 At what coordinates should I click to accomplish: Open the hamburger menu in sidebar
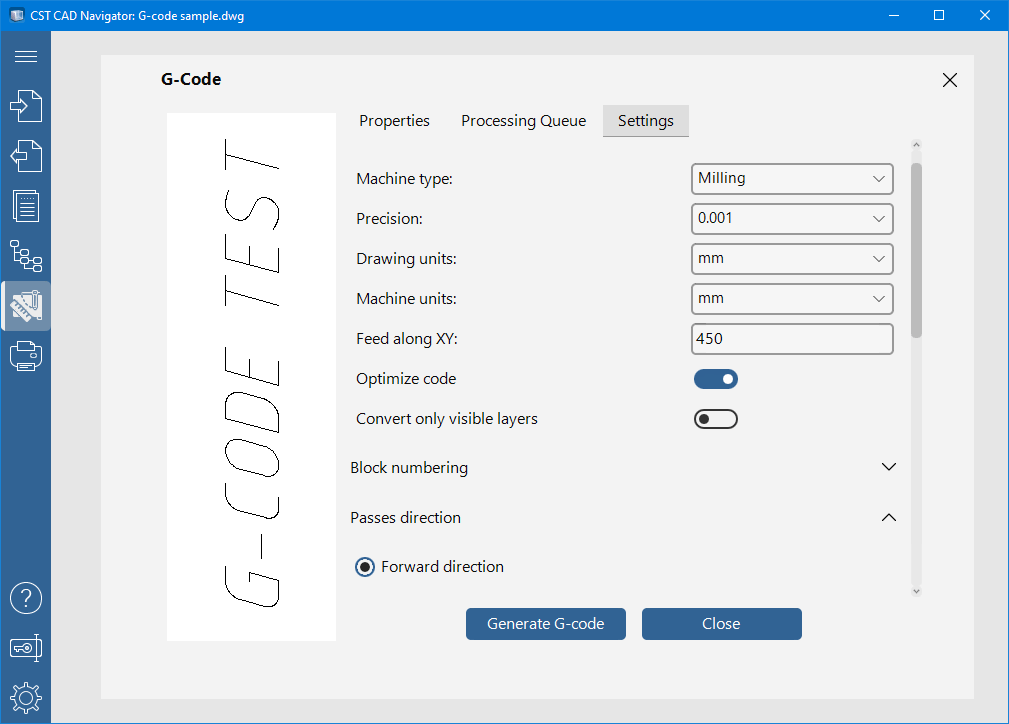(26, 57)
